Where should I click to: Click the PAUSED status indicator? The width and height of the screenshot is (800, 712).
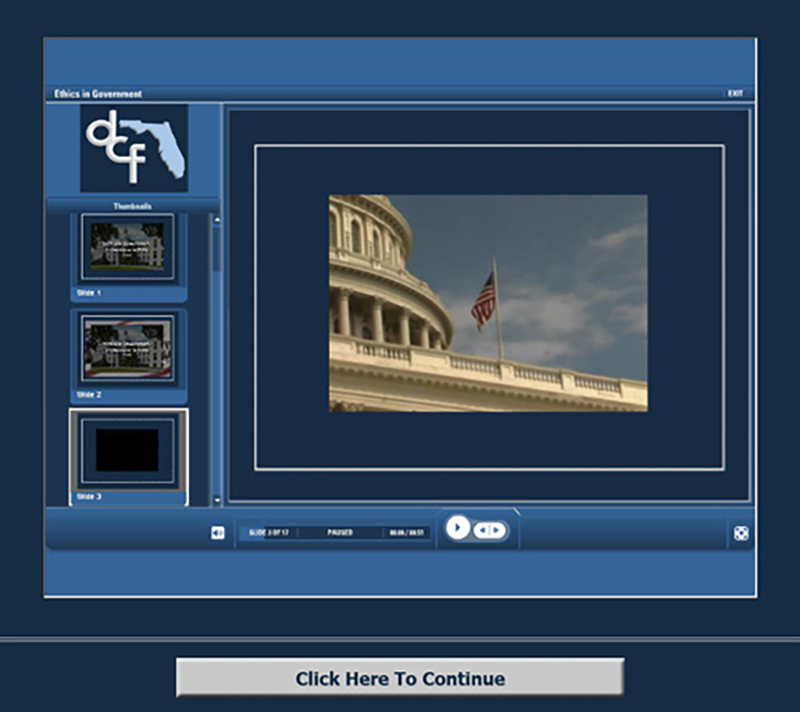(340, 533)
